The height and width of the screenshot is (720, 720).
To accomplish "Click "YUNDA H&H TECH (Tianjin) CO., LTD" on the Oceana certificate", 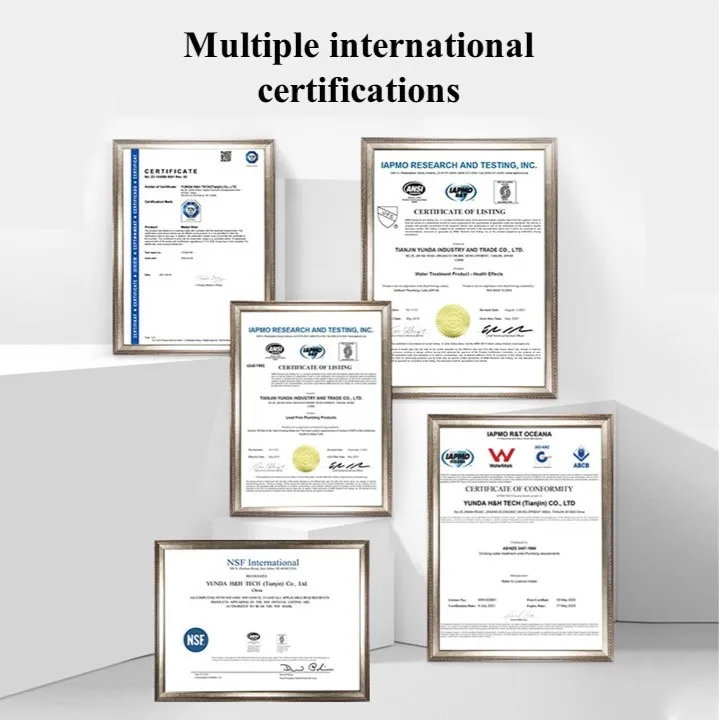I will tap(519, 503).
